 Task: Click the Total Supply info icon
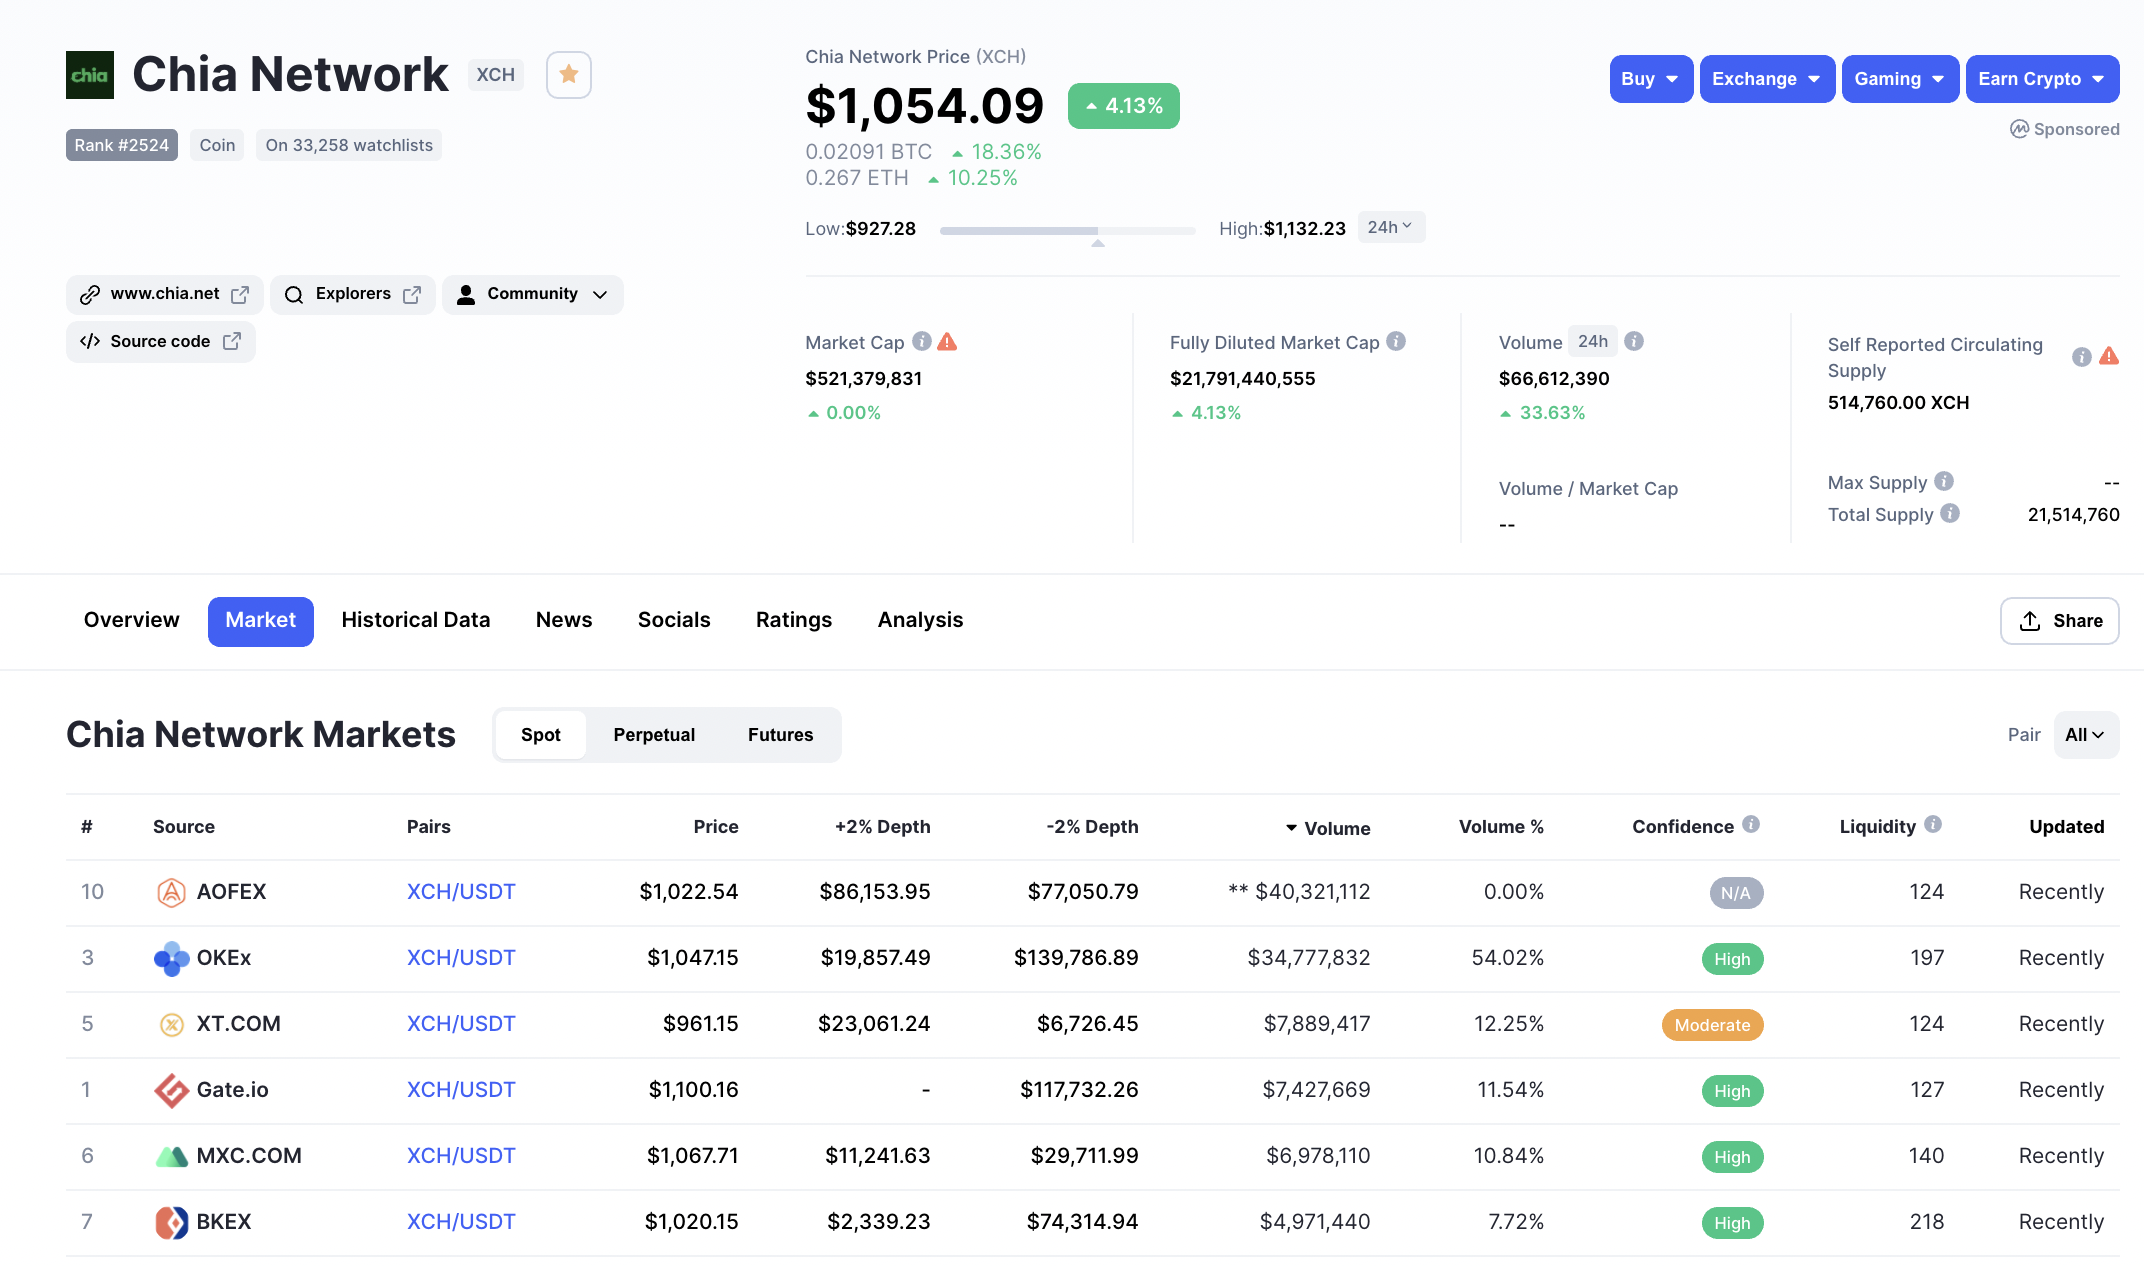(1949, 514)
